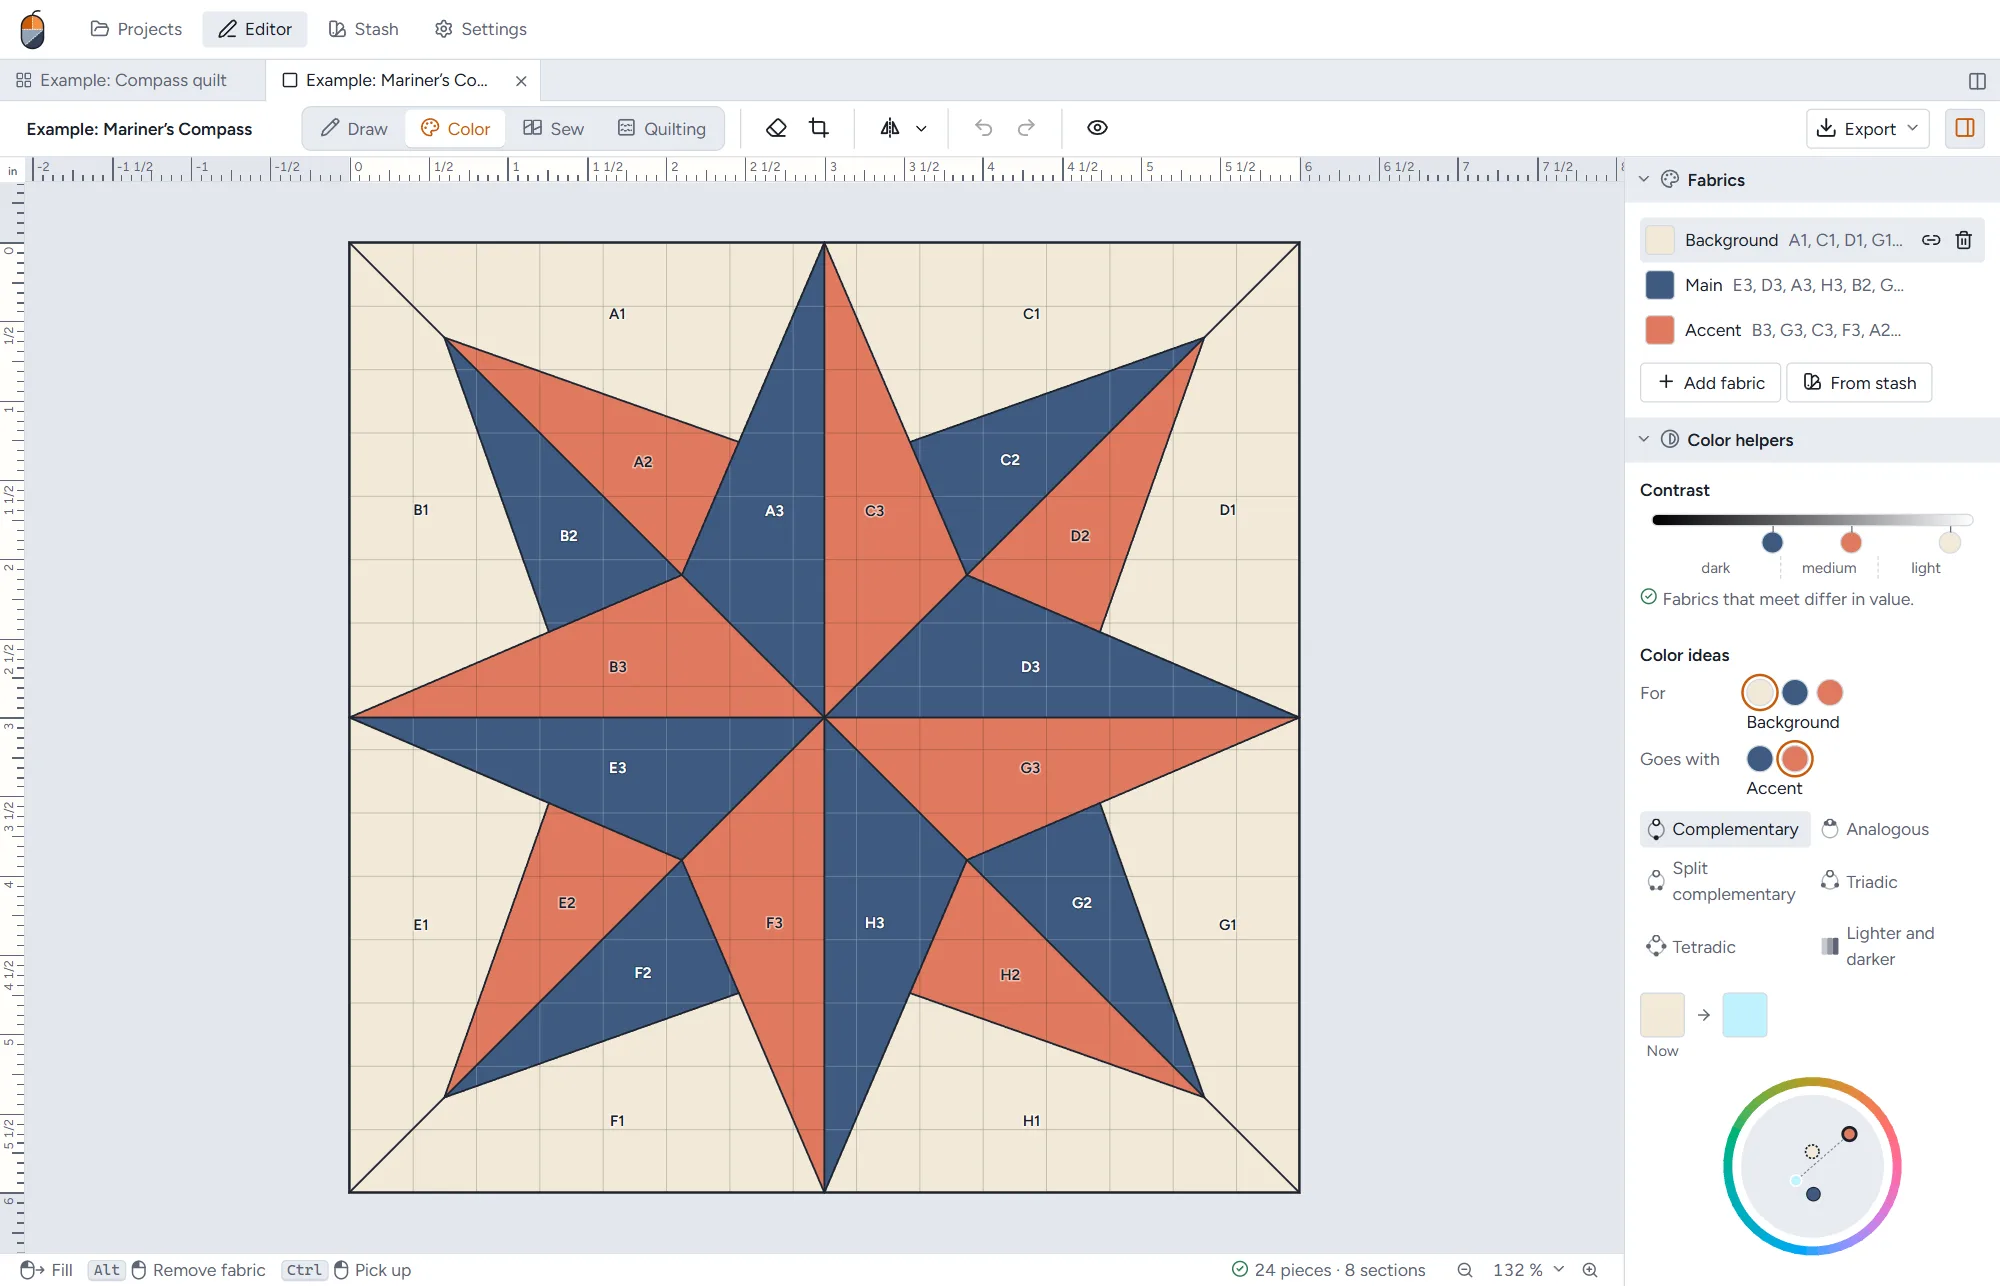
Task: Click the split view icon in tab bar
Action: [x=1977, y=81]
